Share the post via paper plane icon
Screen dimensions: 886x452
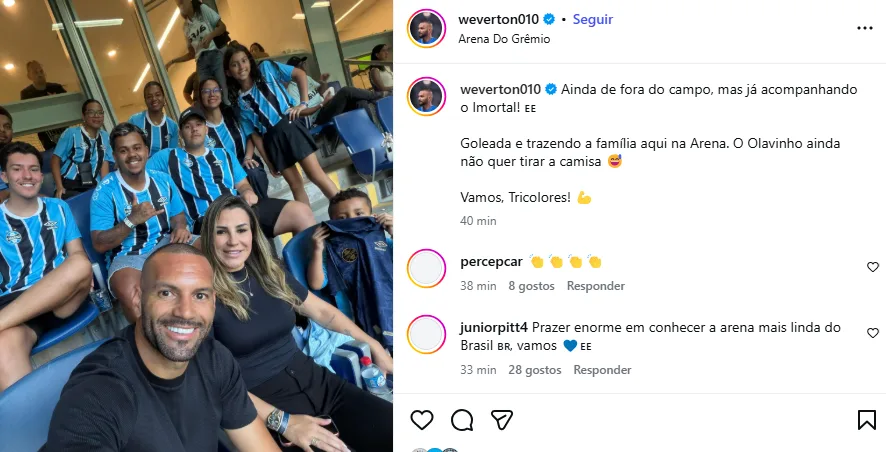tap(502, 420)
